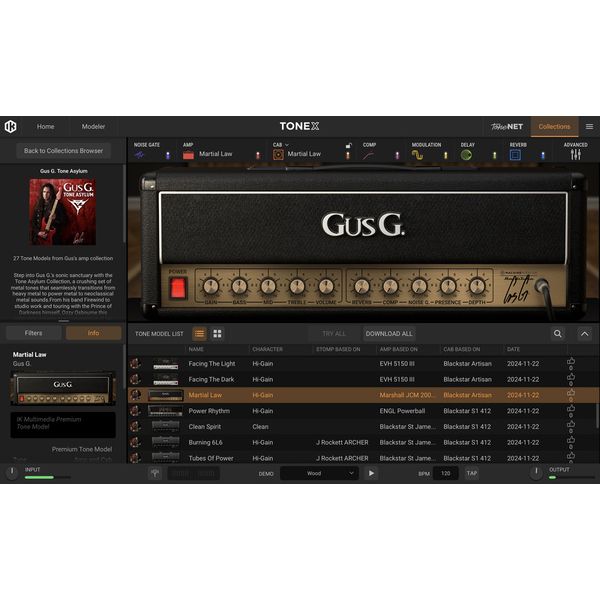The image size is (600, 600).
Task: Click Gus G avatar on Burning 6L6 row
Action: pyautogui.click(x=135, y=442)
